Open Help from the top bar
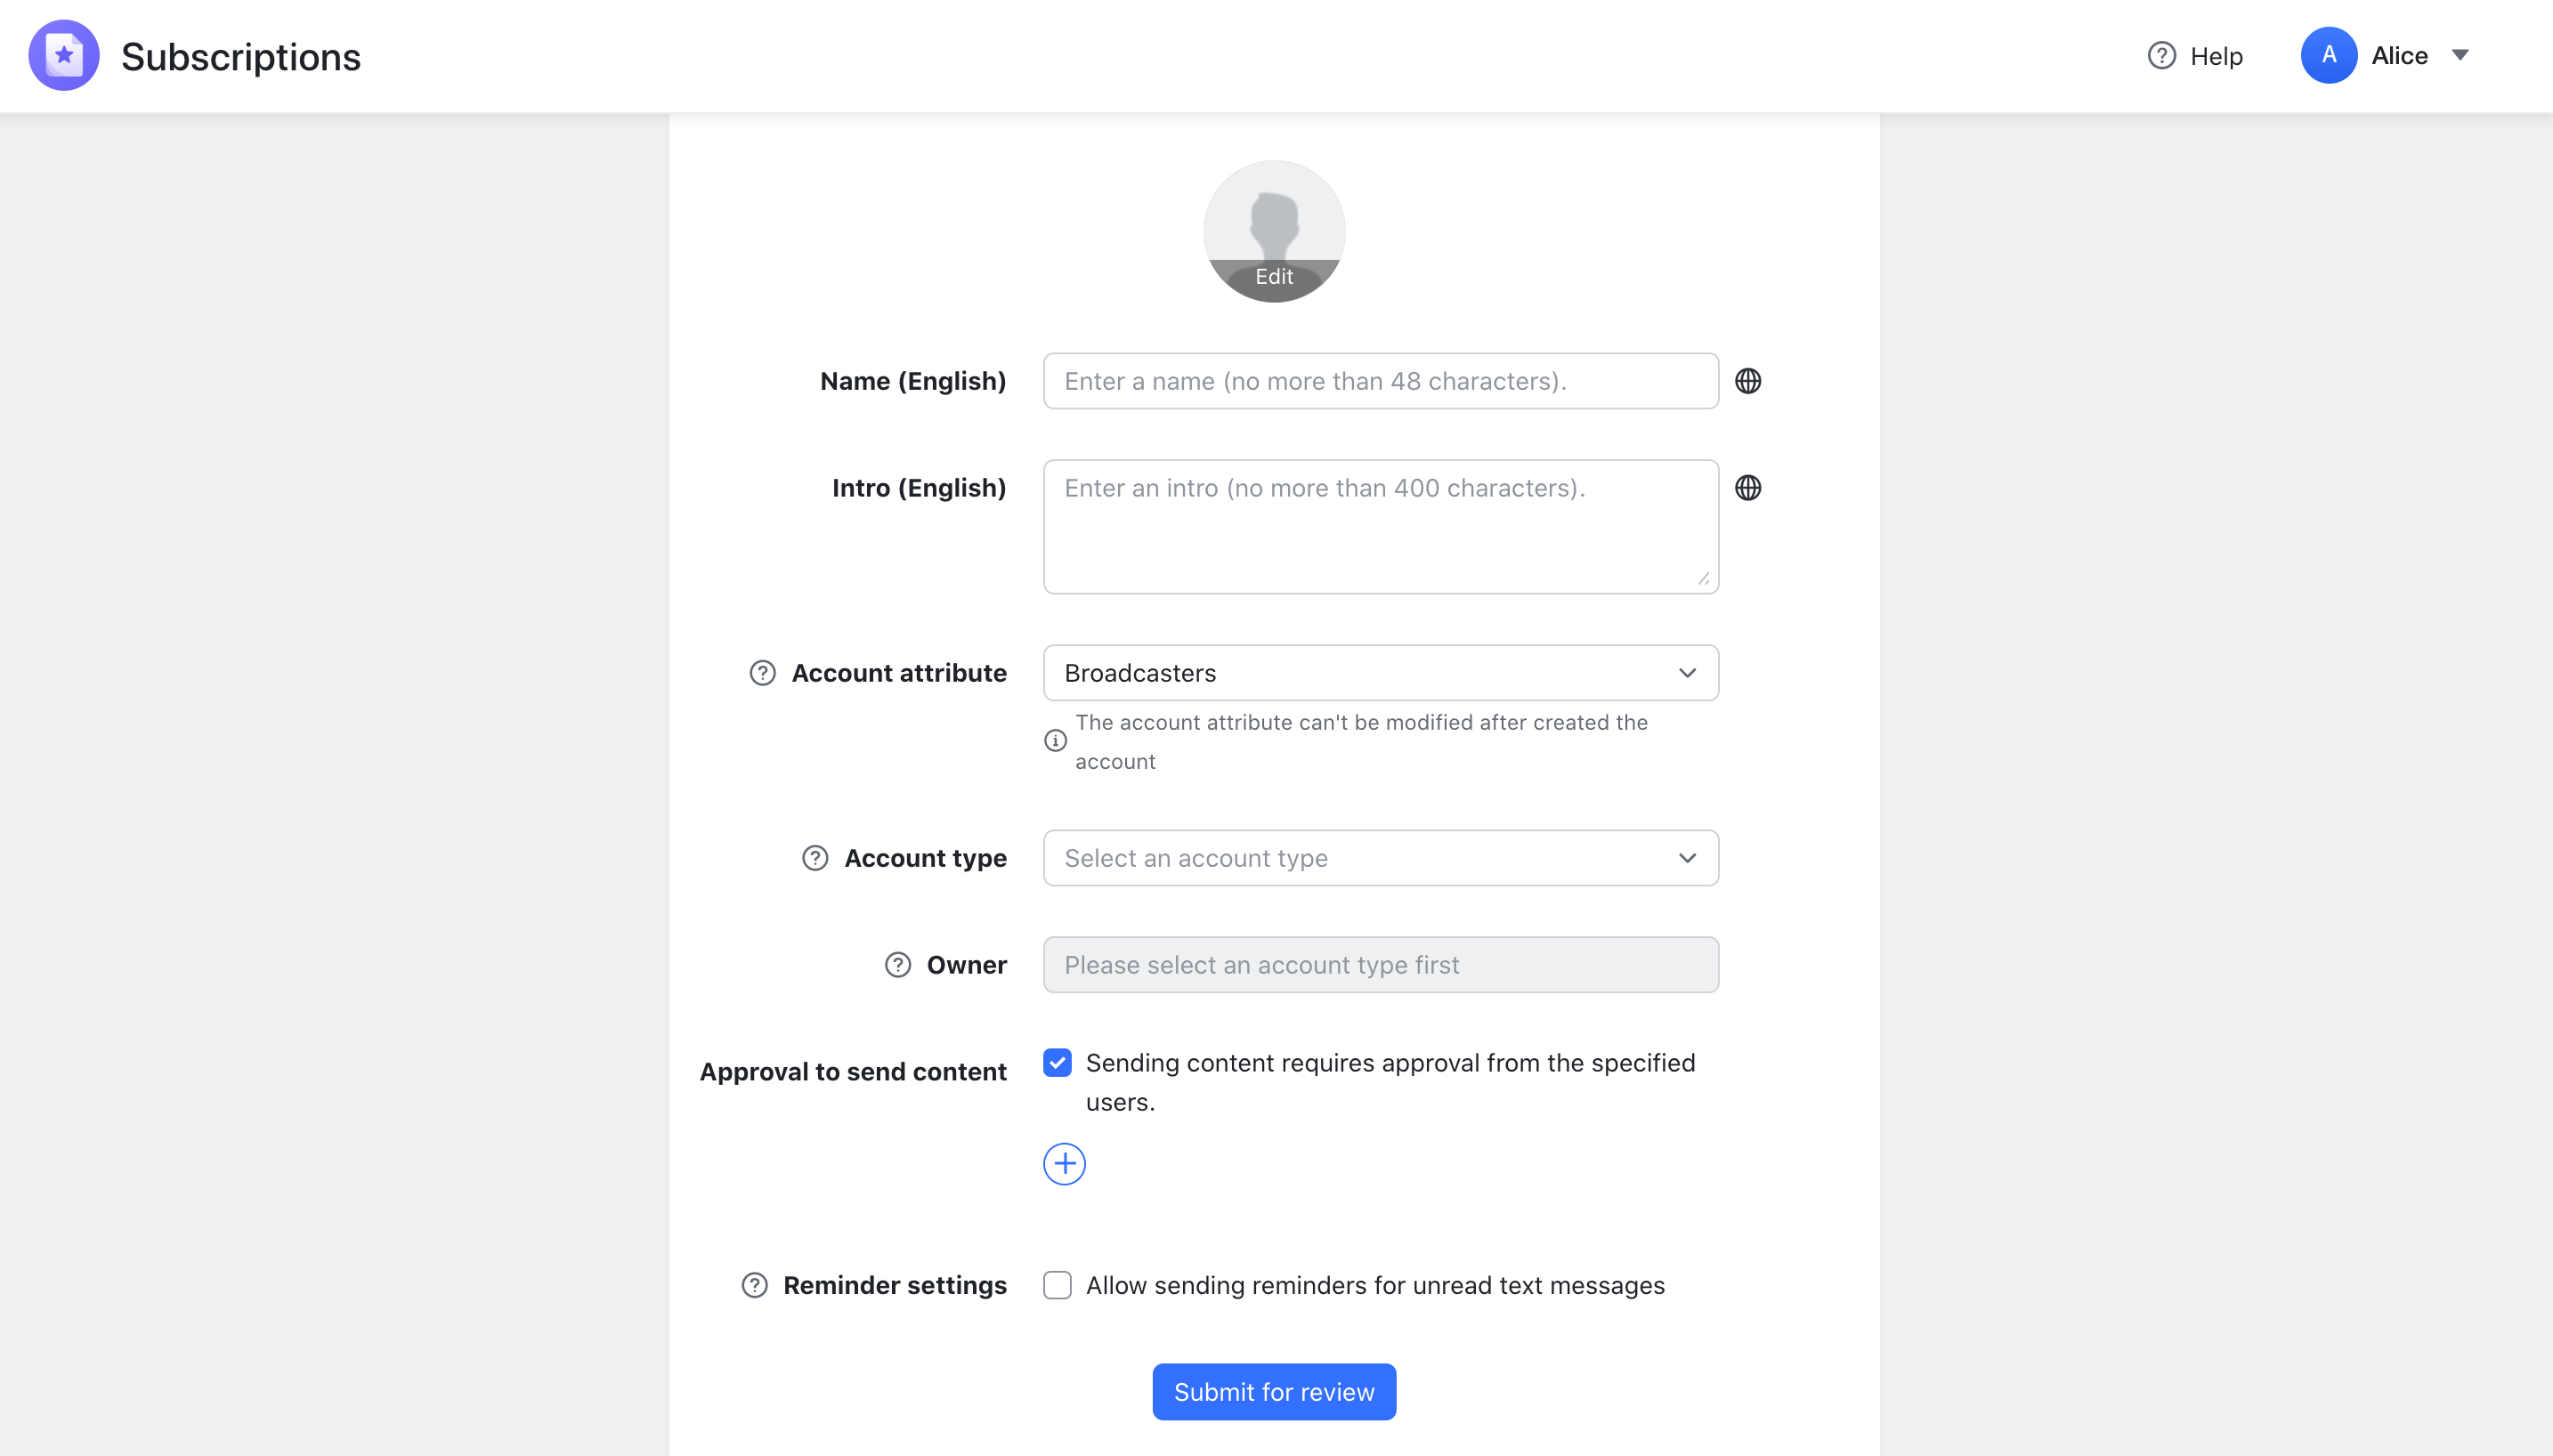Screen dimensions: 2553x1456 (2197, 56)
